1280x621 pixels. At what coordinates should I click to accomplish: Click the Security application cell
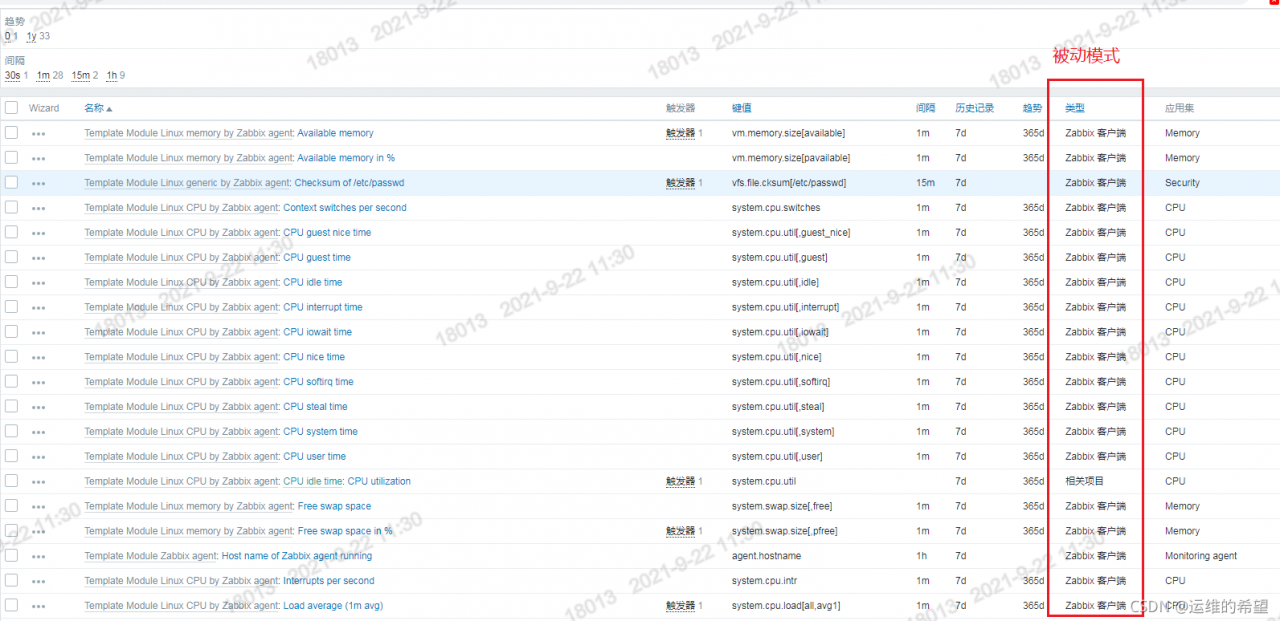(x=1182, y=183)
